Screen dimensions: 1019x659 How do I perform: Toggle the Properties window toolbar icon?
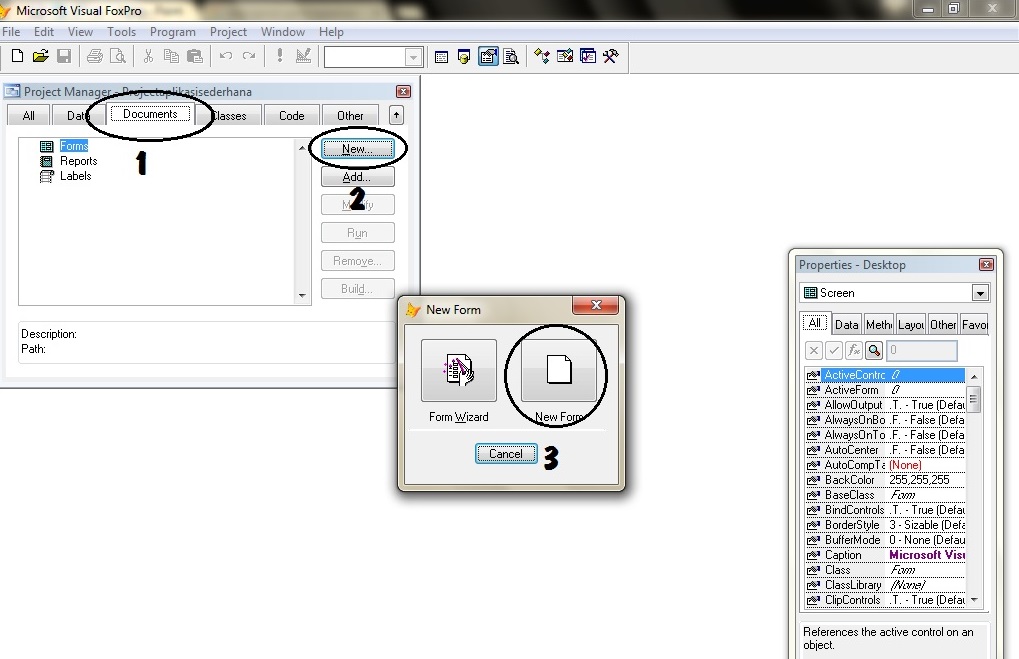[x=488, y=57]
